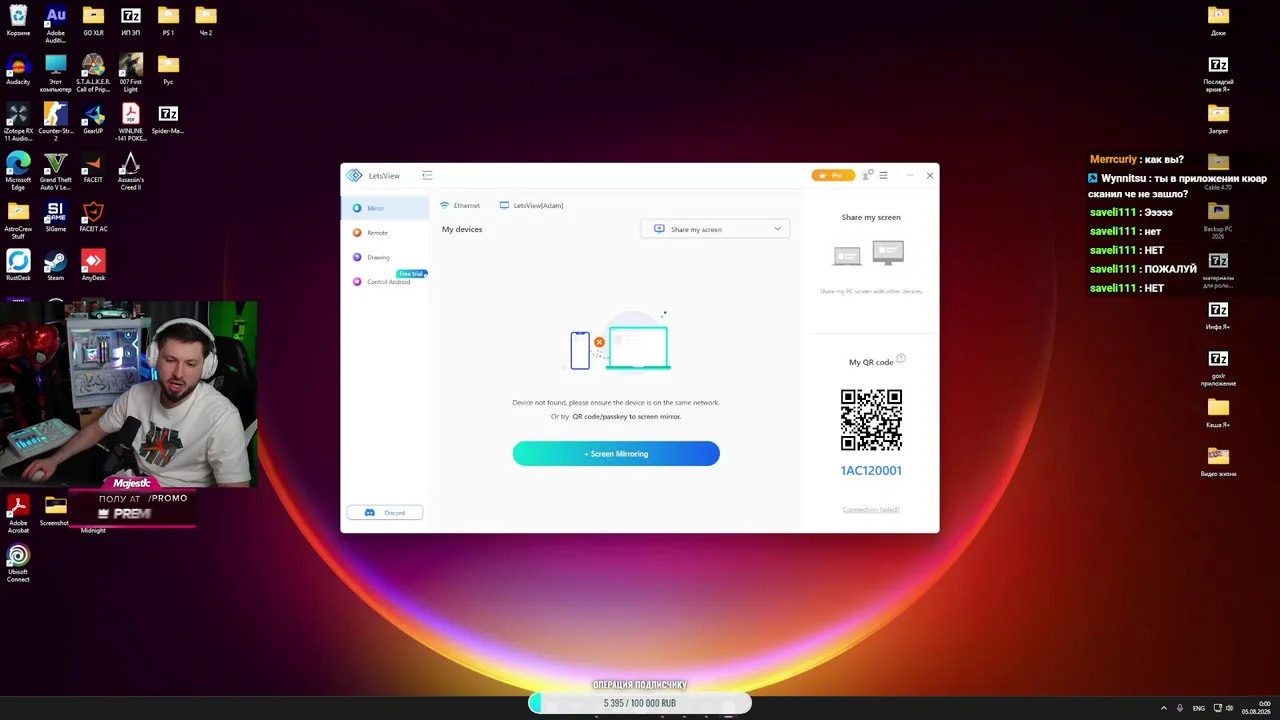Upgrade via the orange Pro button
This screenshot has height=720, width=1280.
click(833, 175)
